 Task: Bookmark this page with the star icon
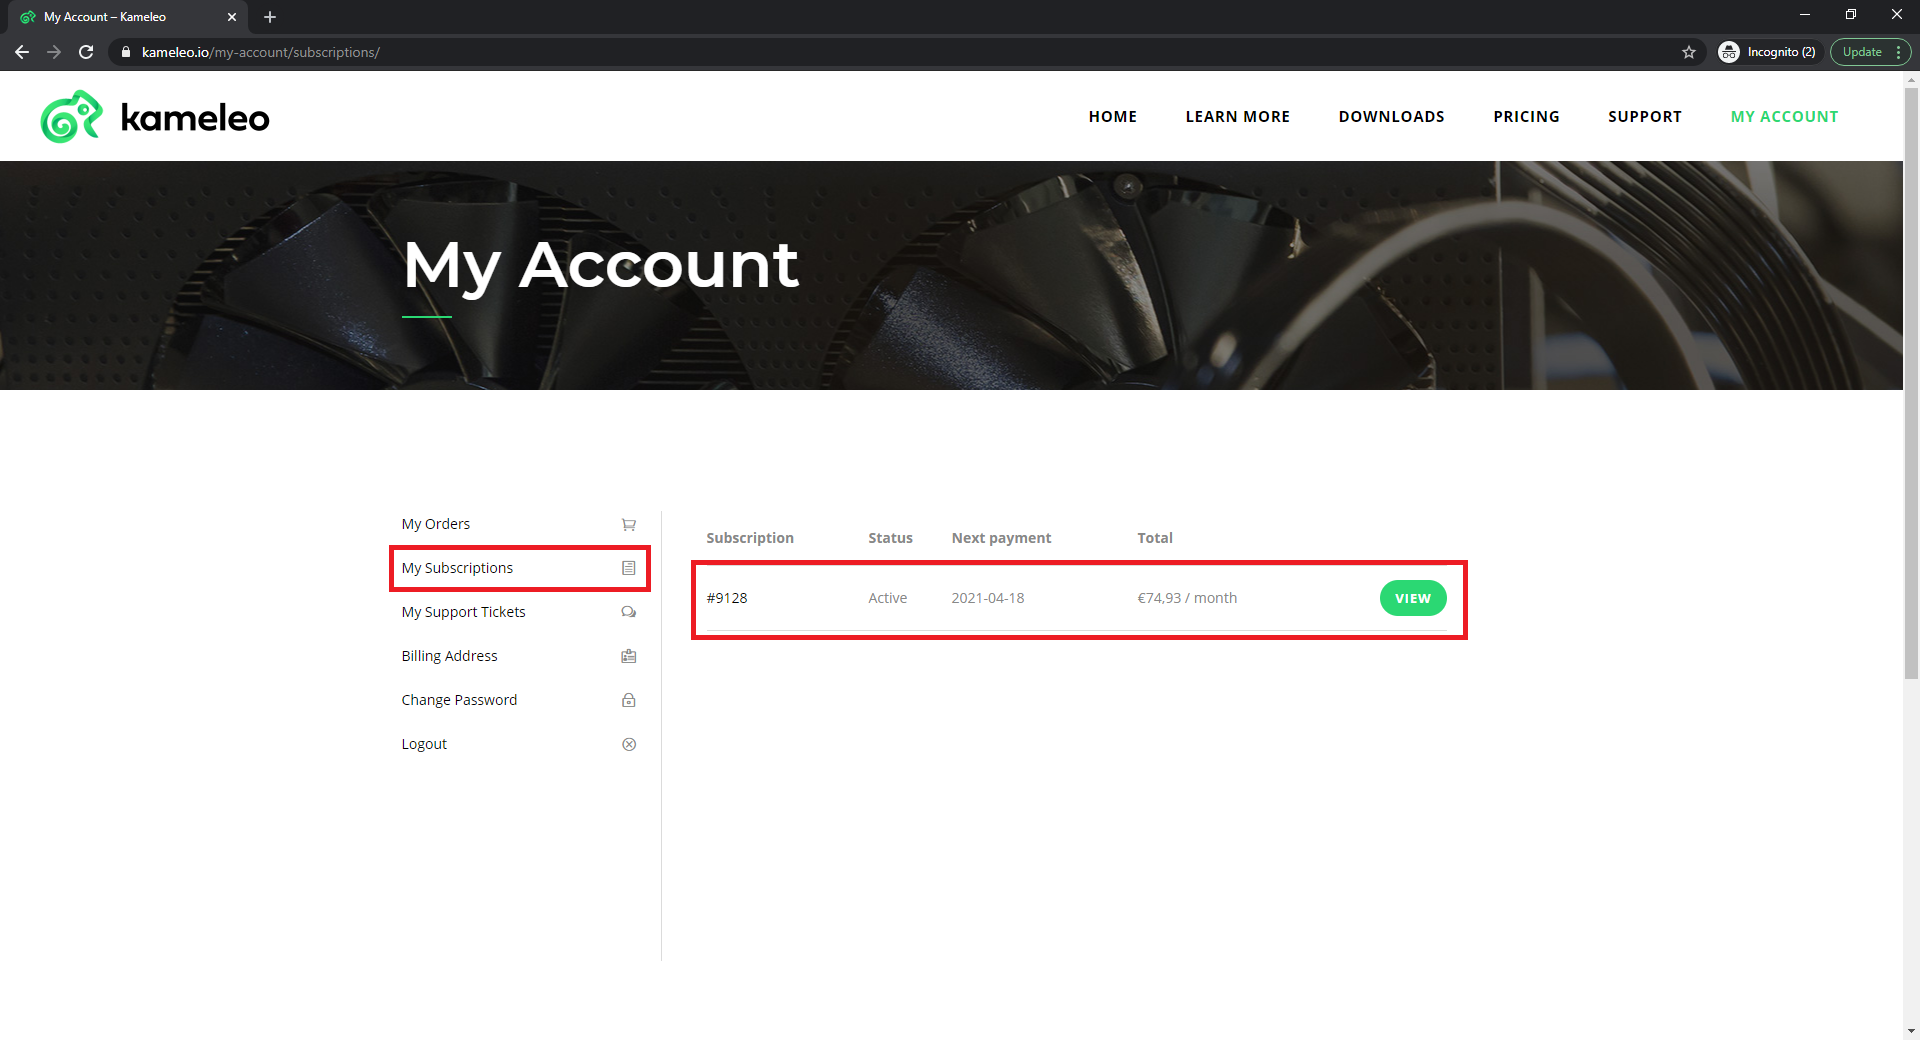1689,52
